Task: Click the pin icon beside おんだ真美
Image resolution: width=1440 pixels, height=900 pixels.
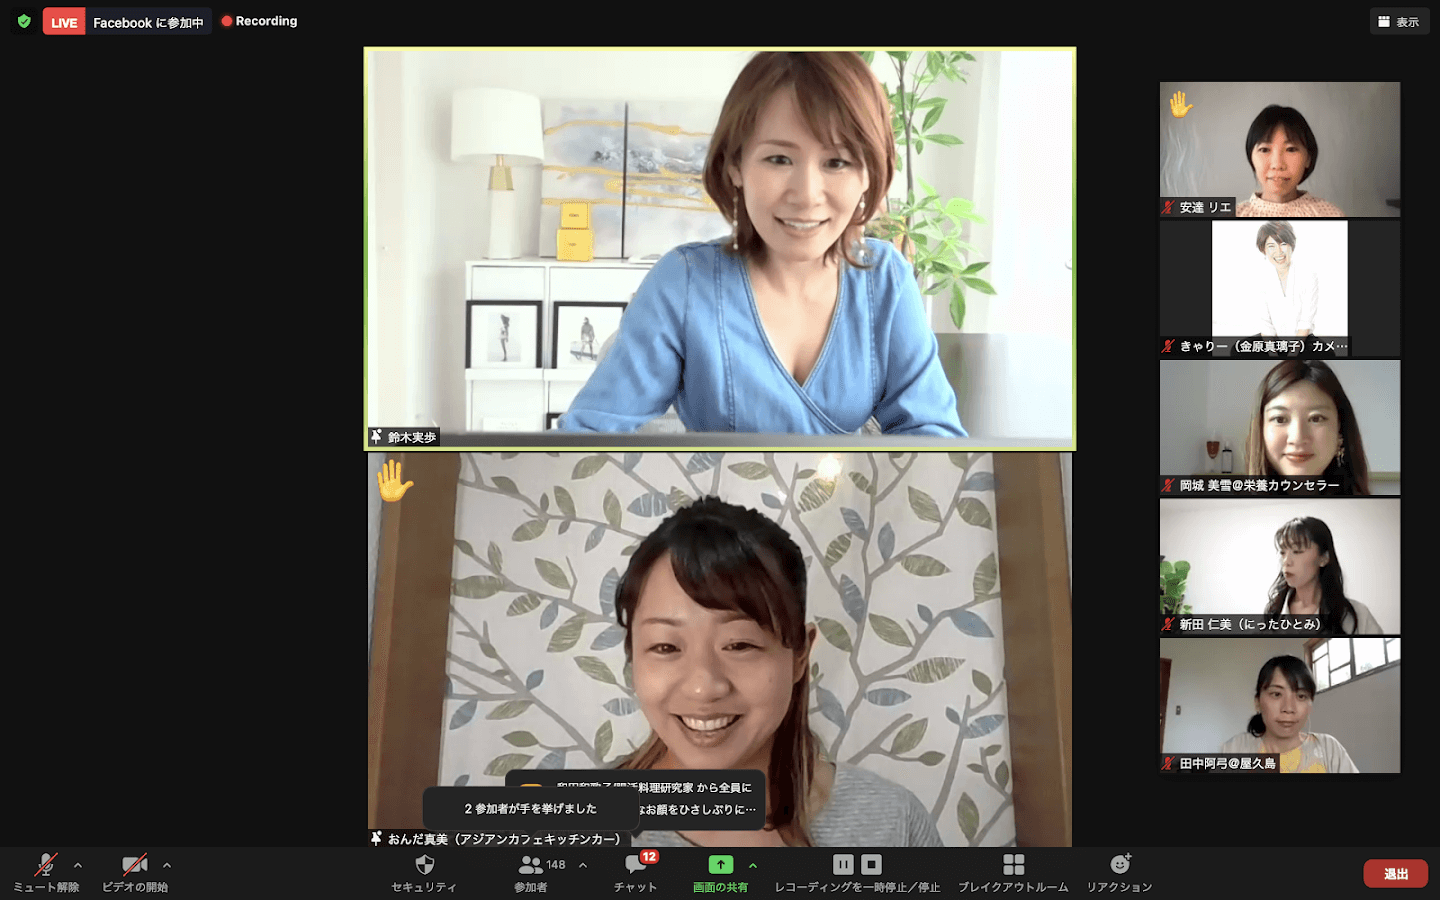Action: (x=376, y=838)
